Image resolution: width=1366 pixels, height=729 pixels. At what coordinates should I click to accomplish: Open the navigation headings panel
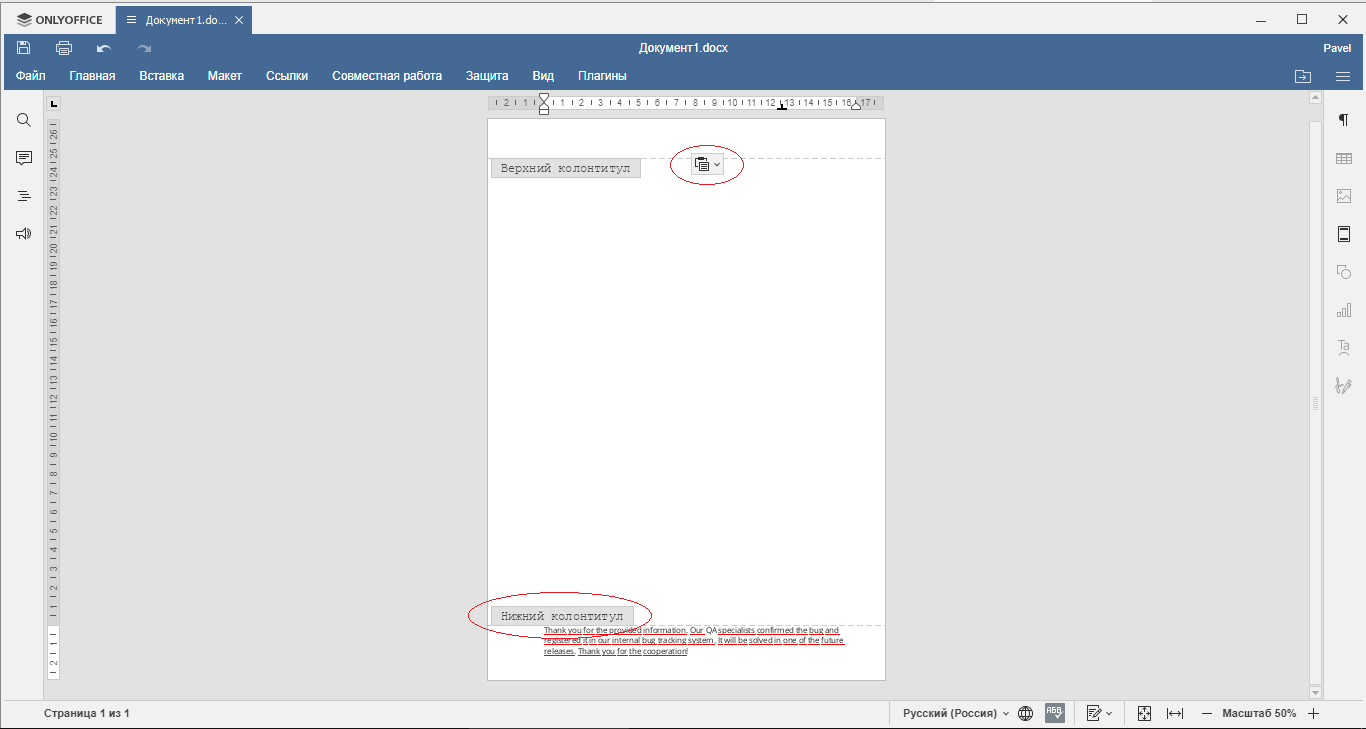tap(24, 196)
